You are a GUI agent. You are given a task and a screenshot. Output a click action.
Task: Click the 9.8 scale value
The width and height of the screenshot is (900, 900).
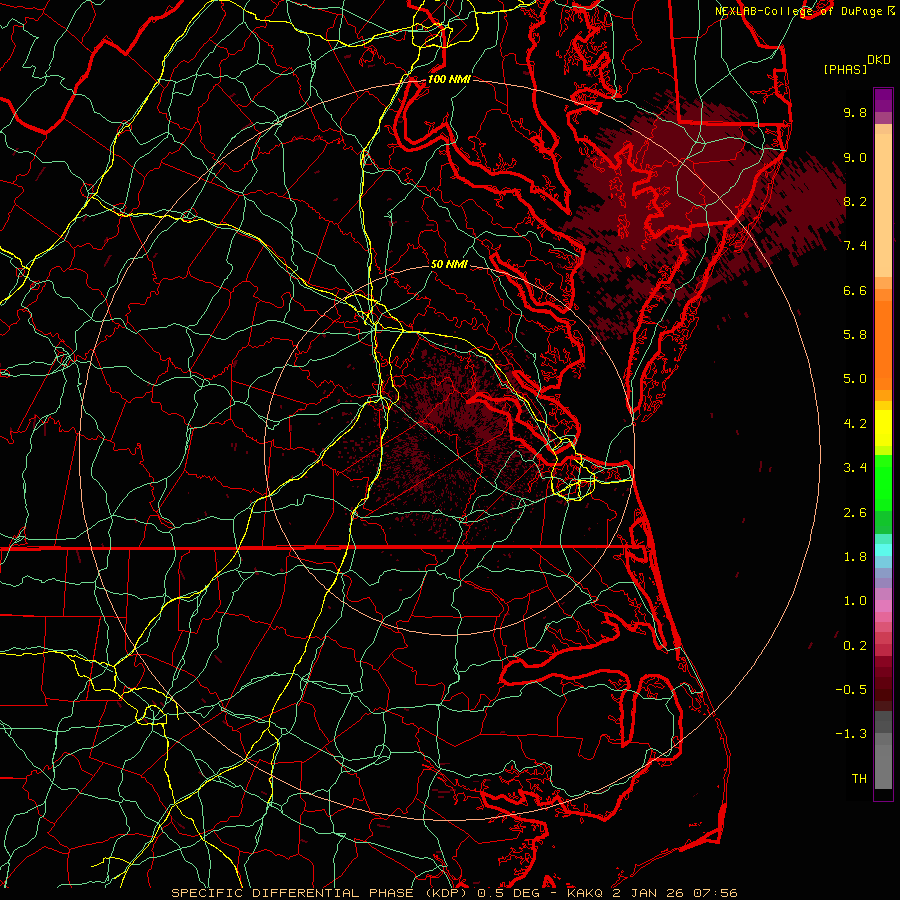(855, 112)
